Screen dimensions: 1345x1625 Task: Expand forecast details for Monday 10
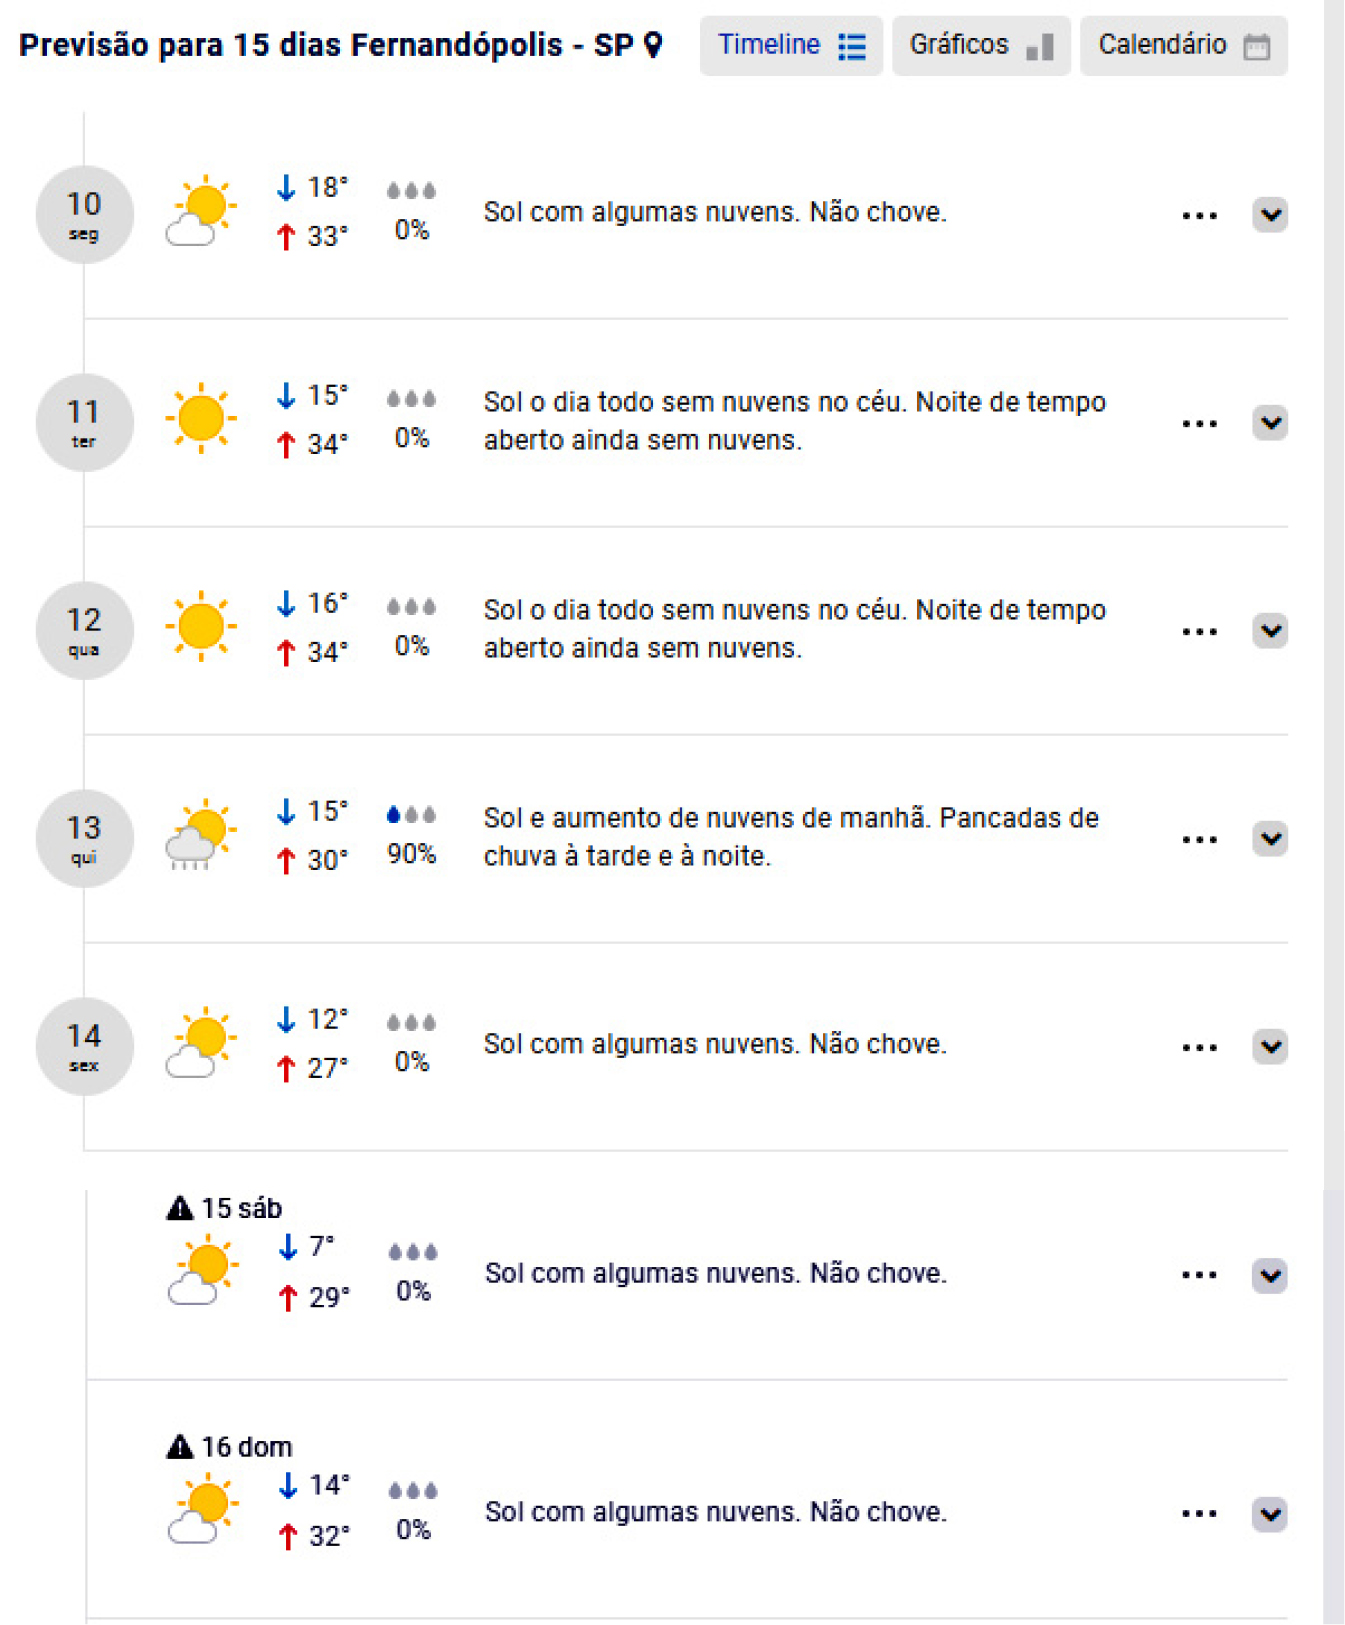coord(1270,215)
